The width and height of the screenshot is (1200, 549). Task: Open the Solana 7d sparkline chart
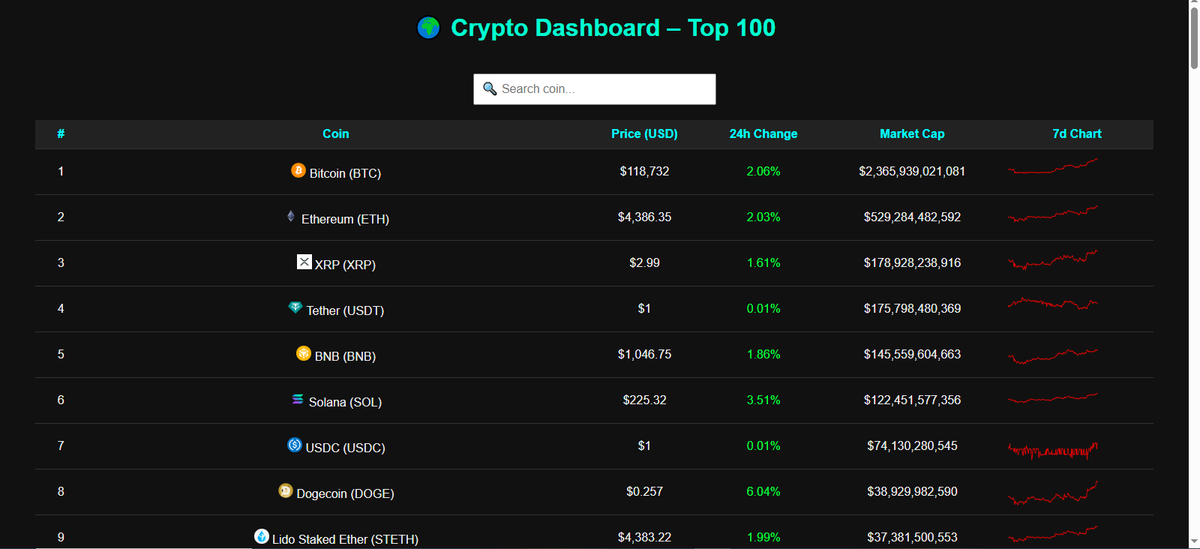[1053, 397]
